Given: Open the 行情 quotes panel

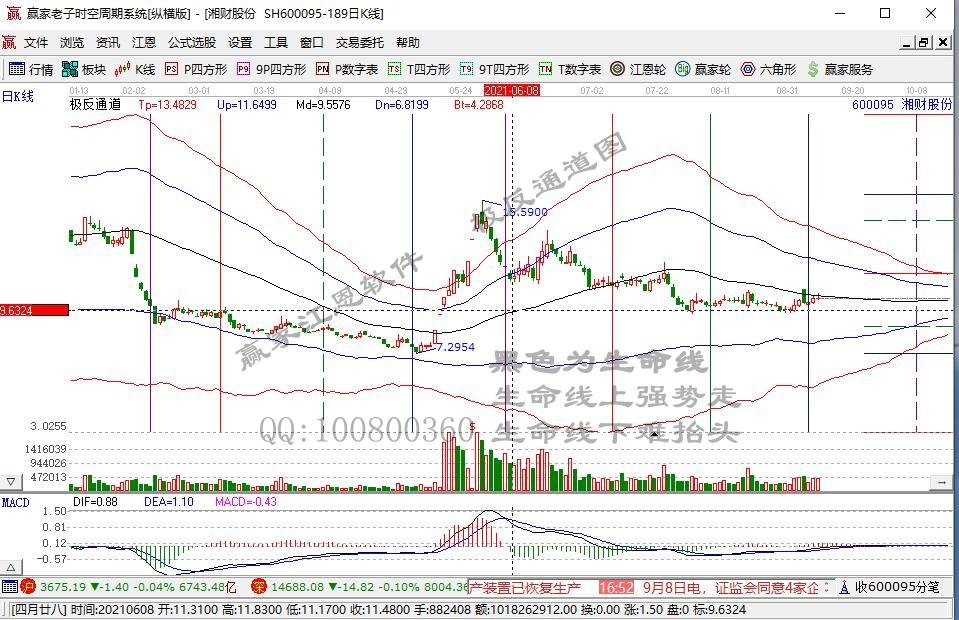Looking at the screenshot, I should (x=30, y=69).
